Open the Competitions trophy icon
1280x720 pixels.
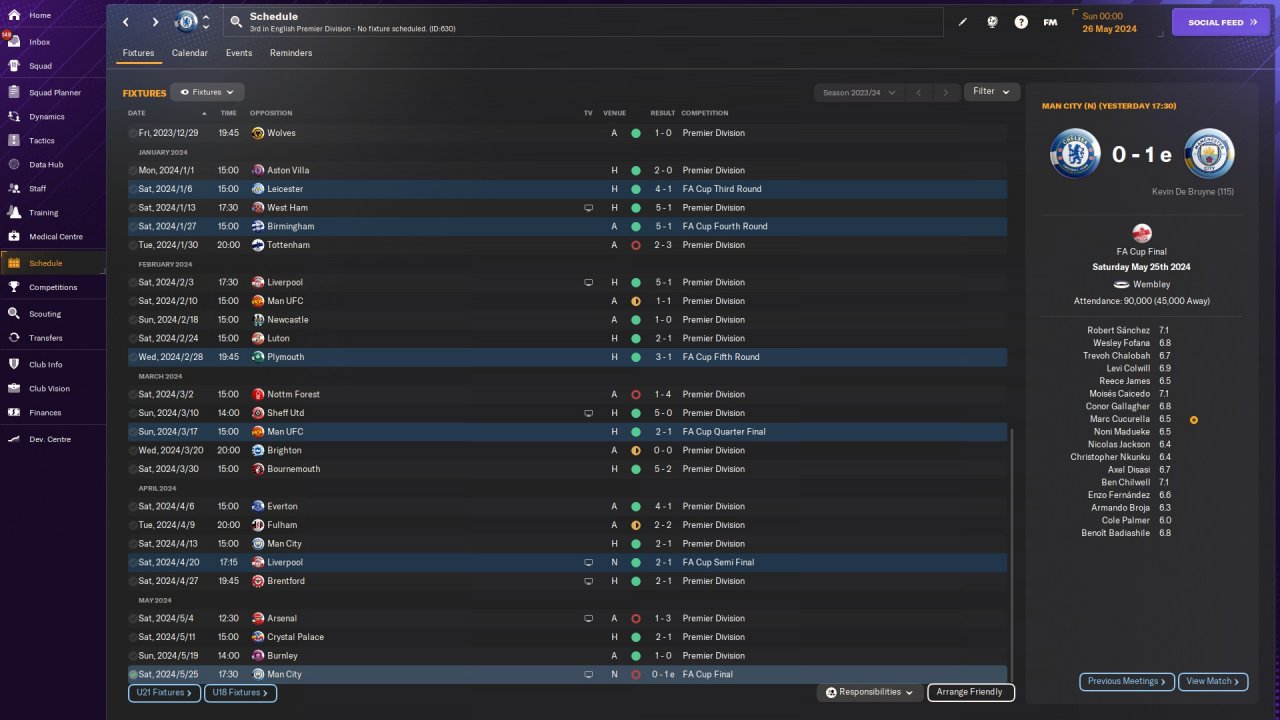[14, 287]
